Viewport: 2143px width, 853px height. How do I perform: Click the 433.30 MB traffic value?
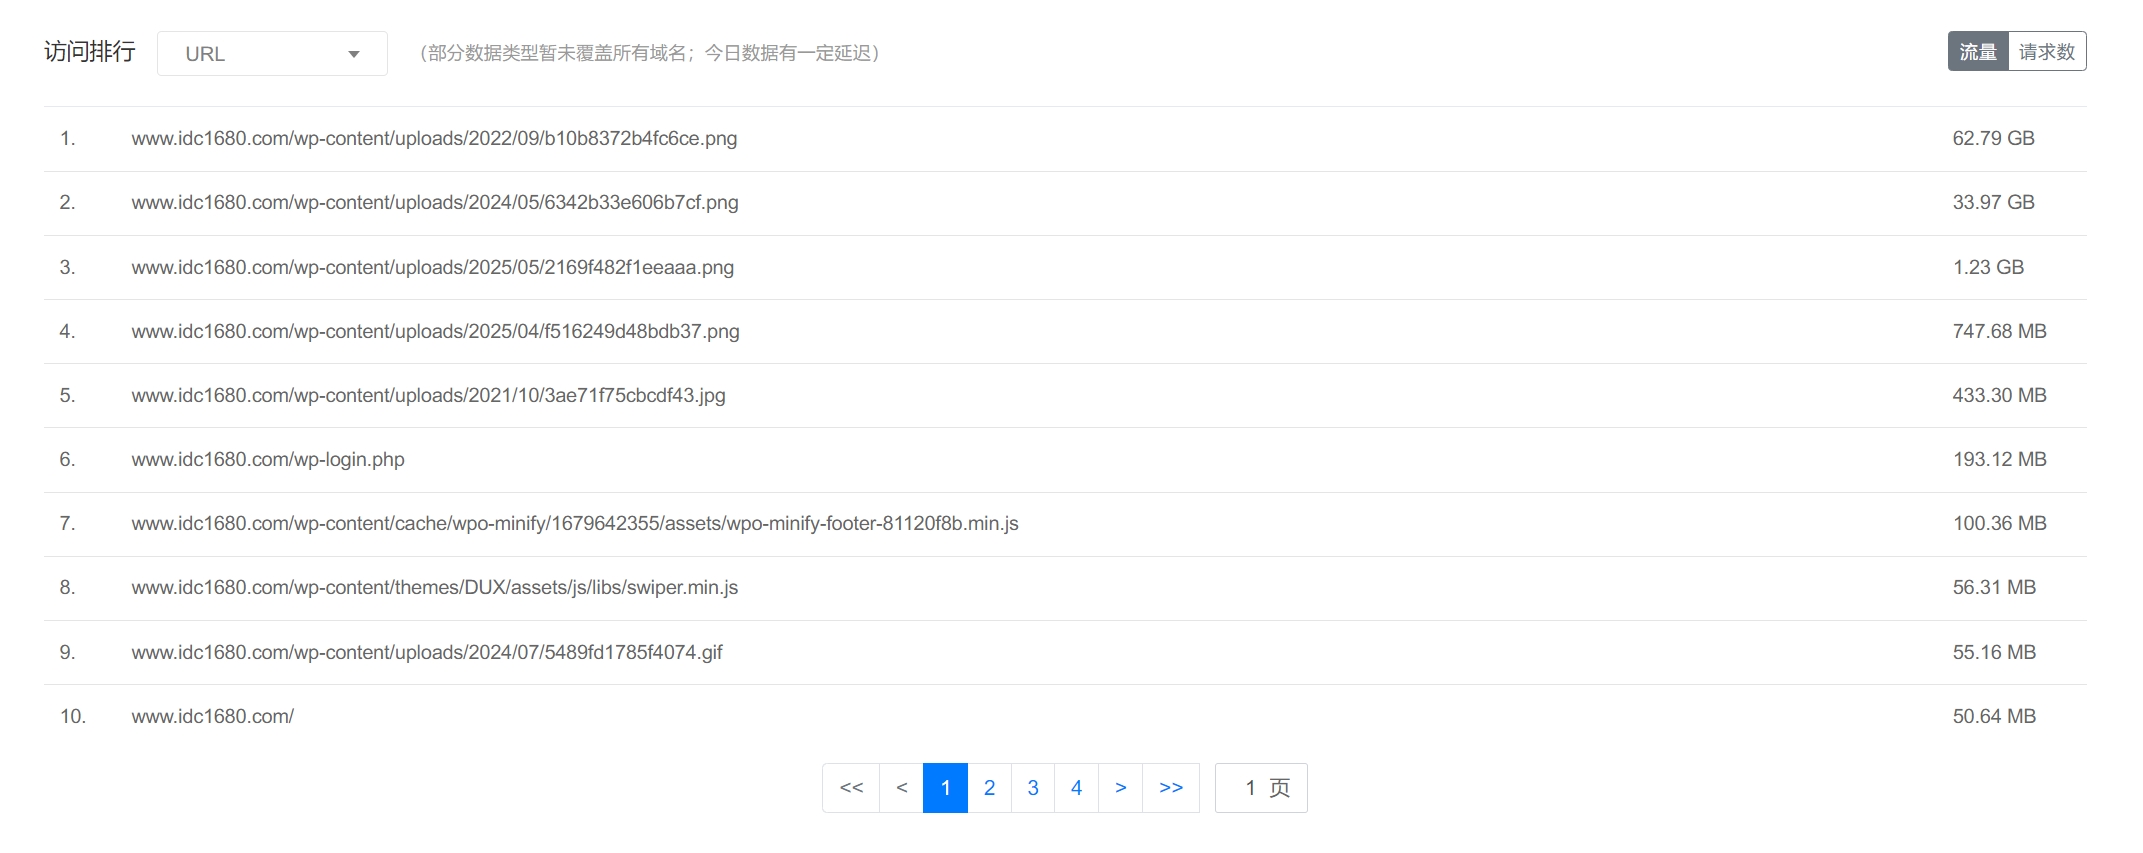click(x=1999, y=396)
